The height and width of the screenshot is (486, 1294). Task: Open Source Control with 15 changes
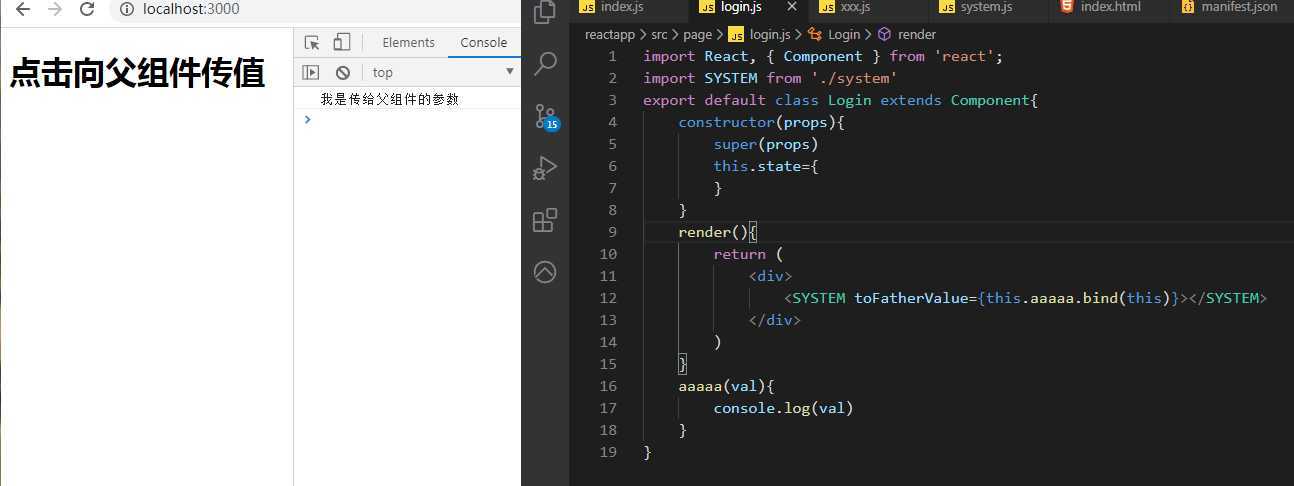(x=545, y=115)
